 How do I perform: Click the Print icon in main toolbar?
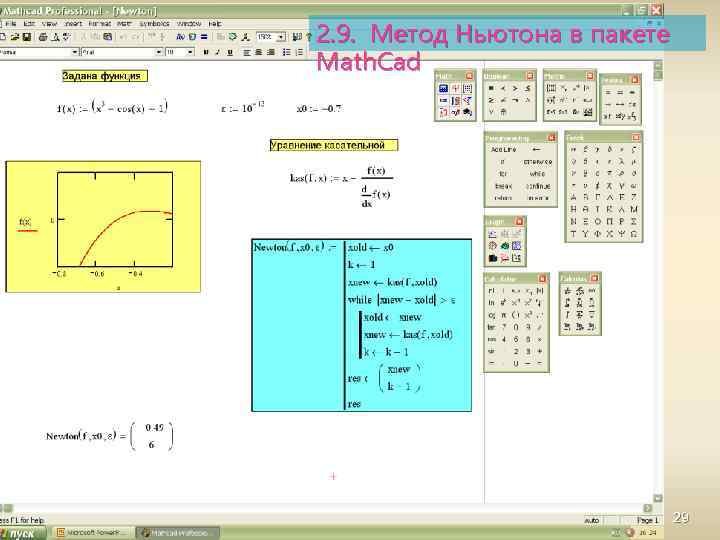pyautogui.click(x=43, y=37)
